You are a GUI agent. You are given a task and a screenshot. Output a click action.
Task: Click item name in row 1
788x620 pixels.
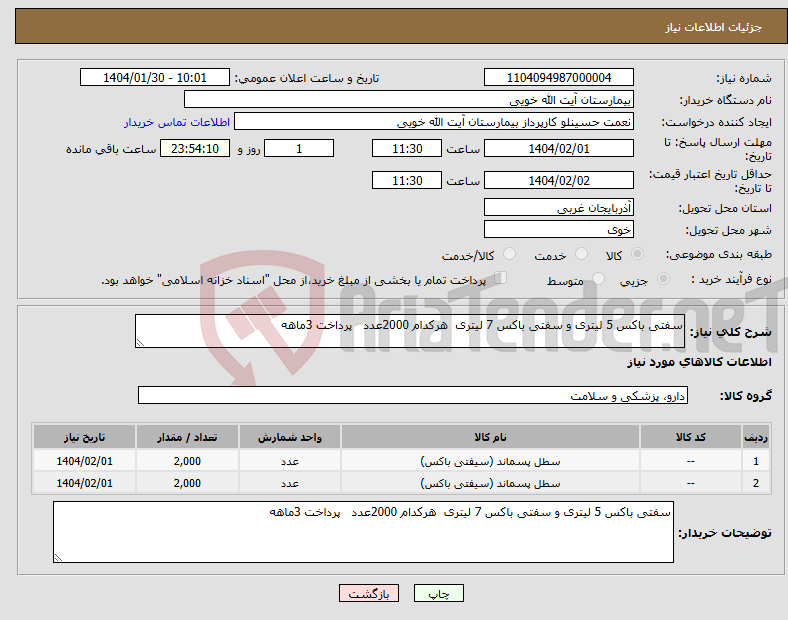[490, 461]
